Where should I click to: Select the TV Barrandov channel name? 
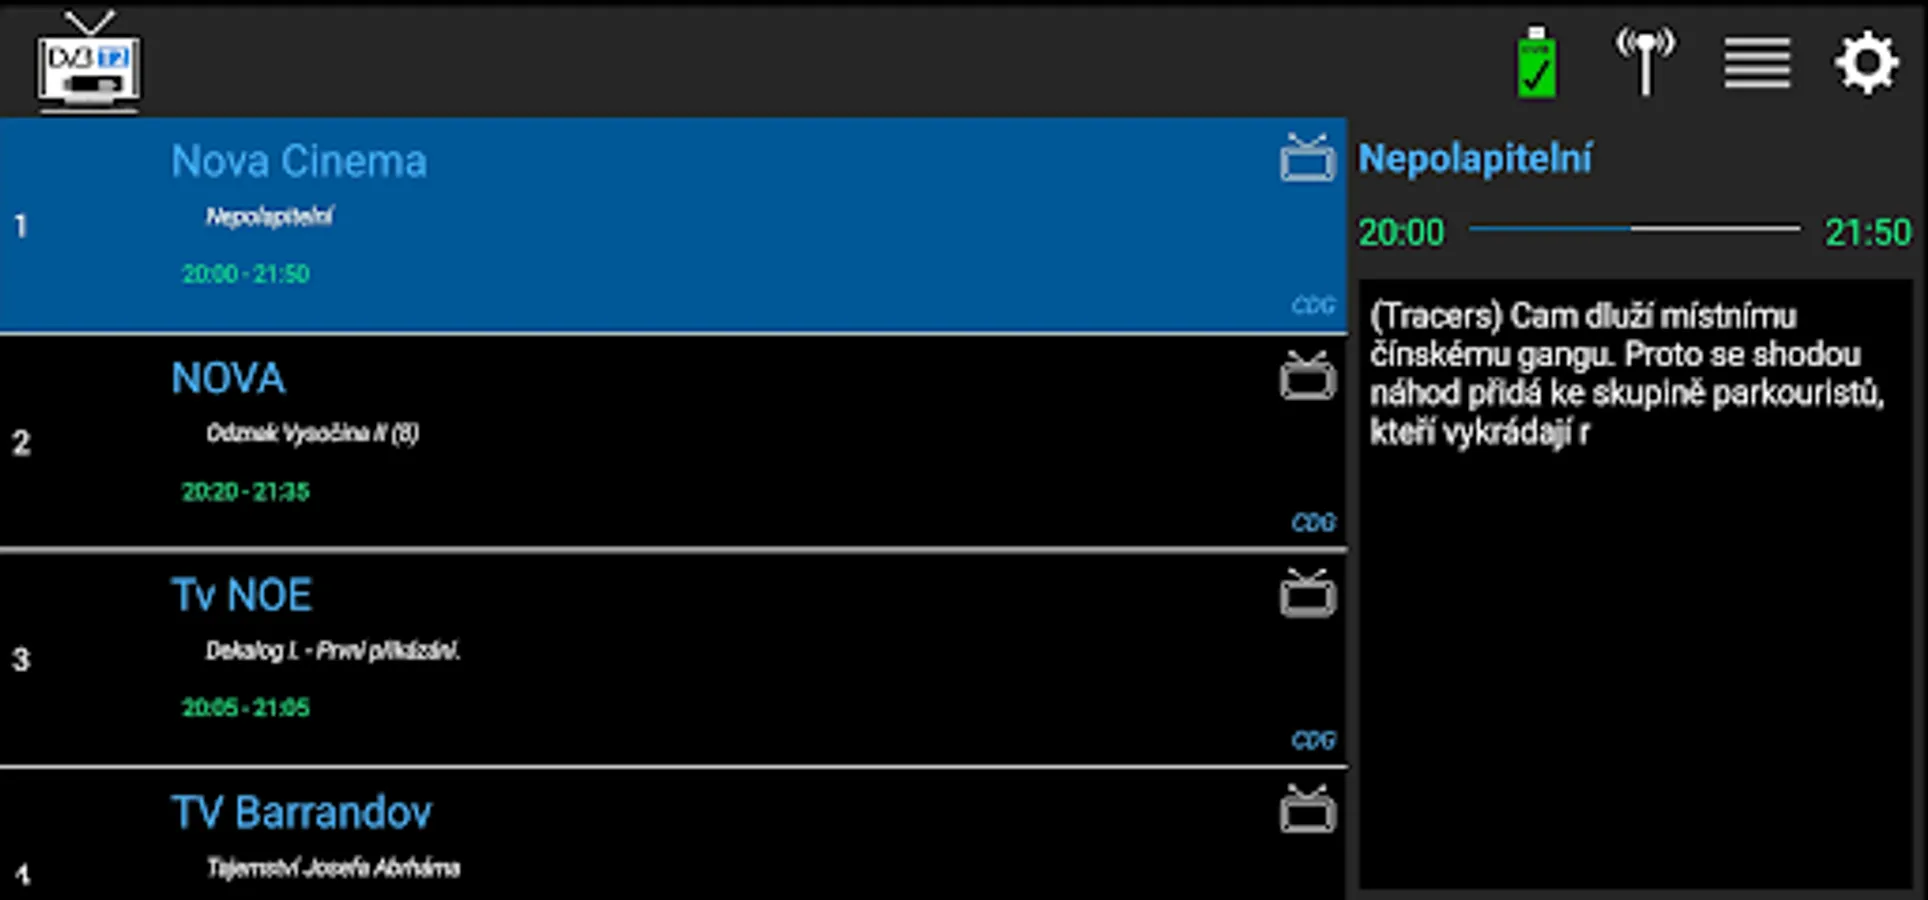click(301, 812)
